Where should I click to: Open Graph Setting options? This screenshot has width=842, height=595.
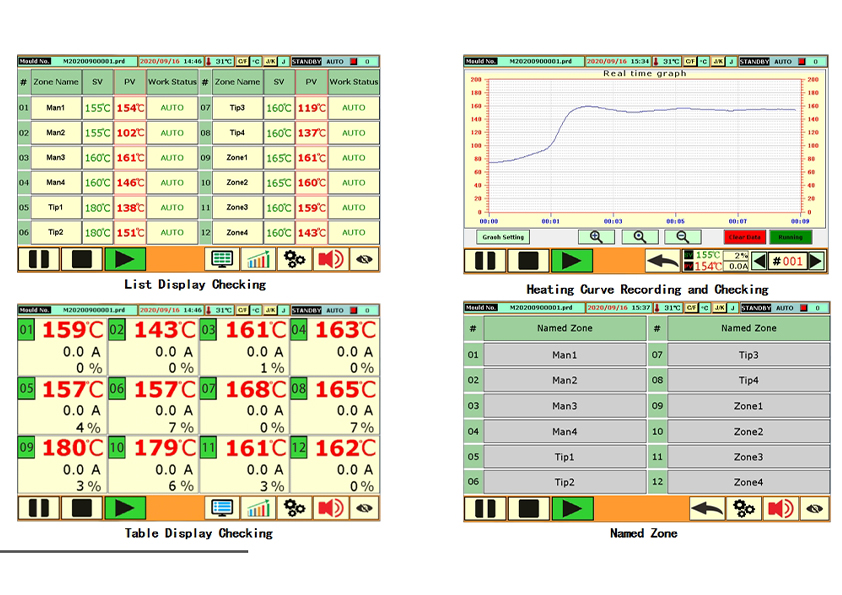[x=504, y=237]
